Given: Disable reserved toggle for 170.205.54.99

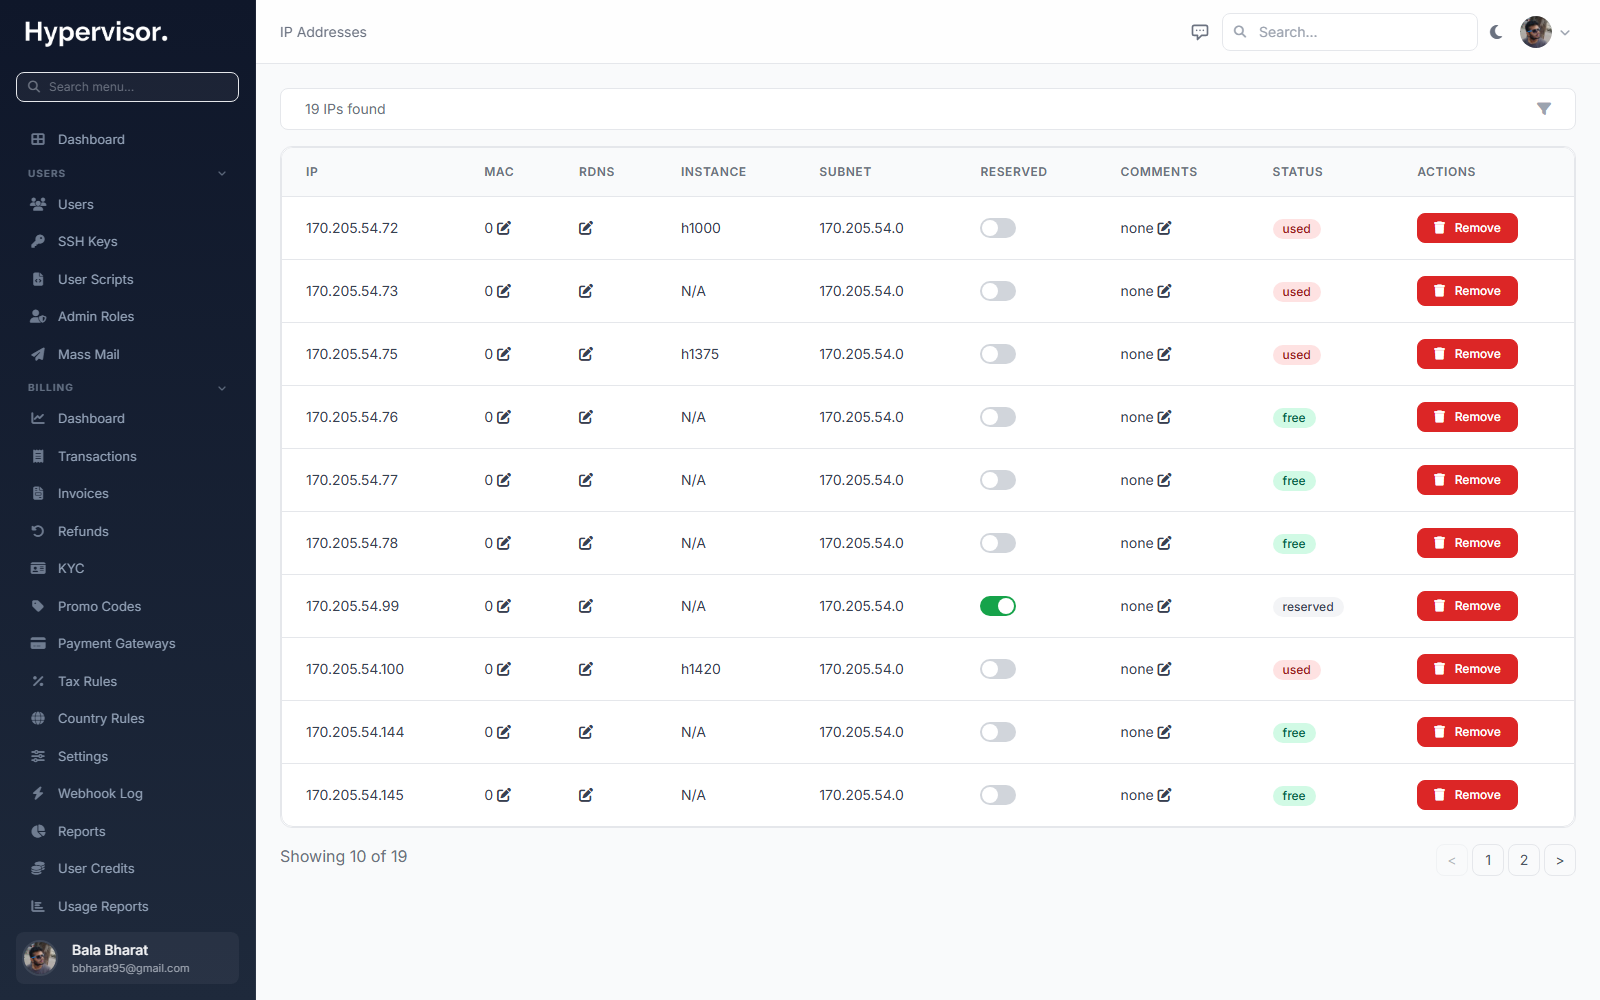Looking at the screenshot, I should point(998,606).
